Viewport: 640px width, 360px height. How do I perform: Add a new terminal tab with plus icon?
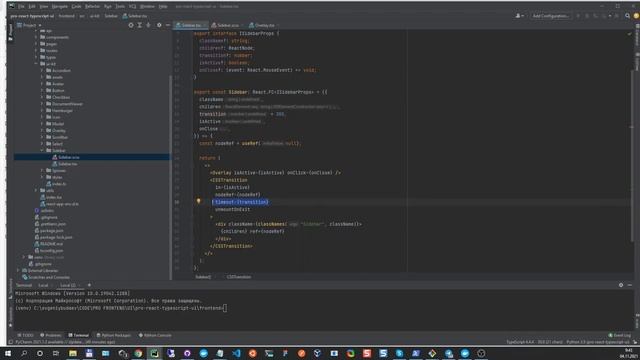click(x=89, y=285)
